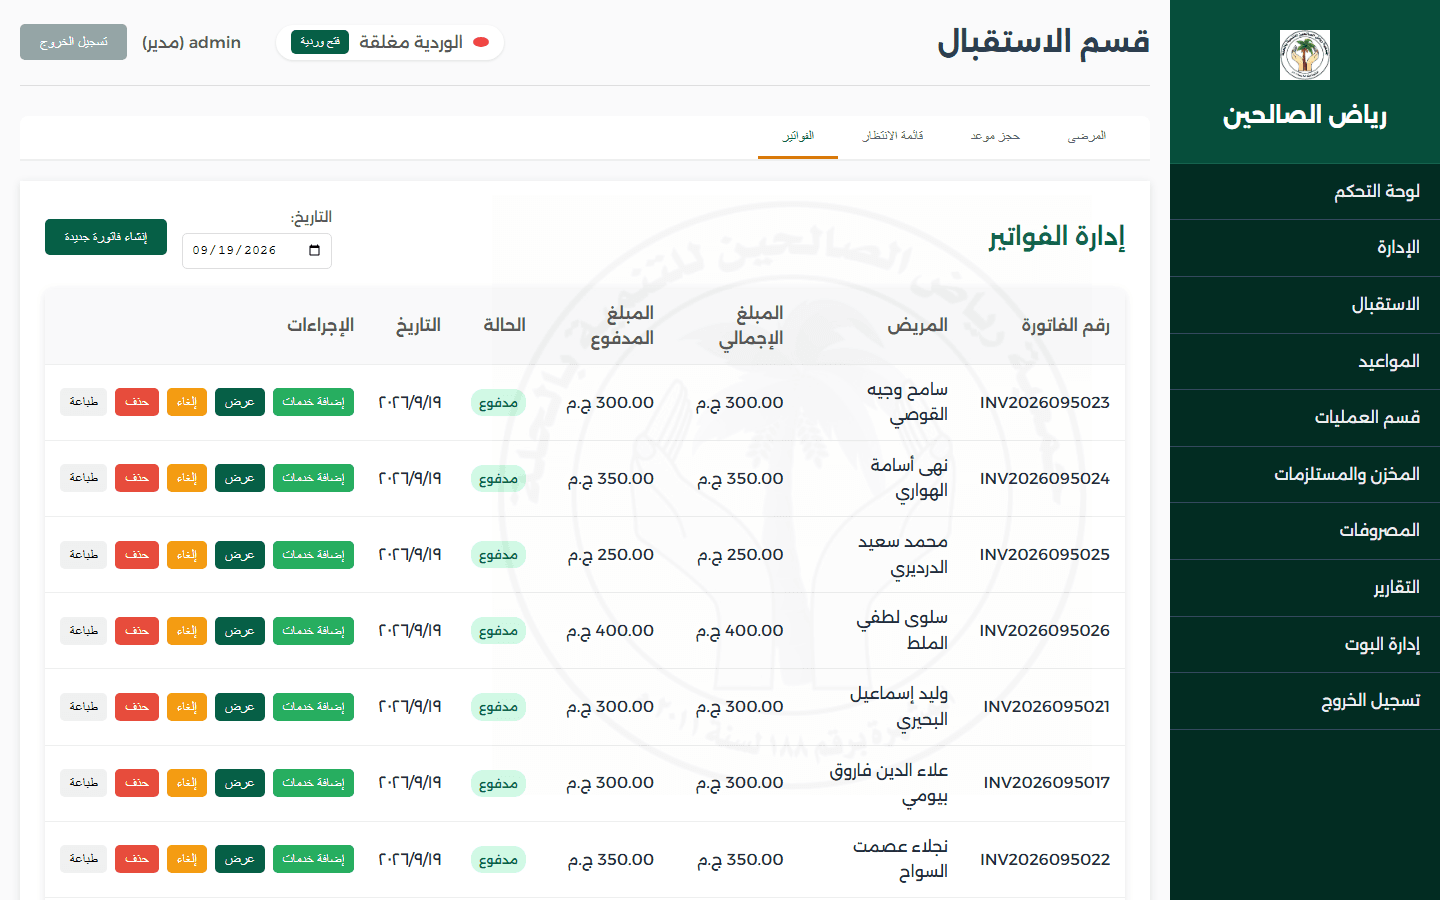Delete invoice INV2026095024

(x=137, y=478)
